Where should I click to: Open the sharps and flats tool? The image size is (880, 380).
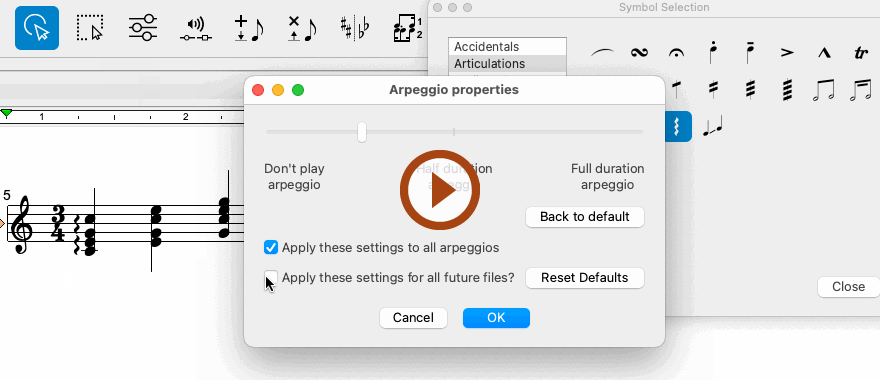pyautogui.click(x=355, y=29)
